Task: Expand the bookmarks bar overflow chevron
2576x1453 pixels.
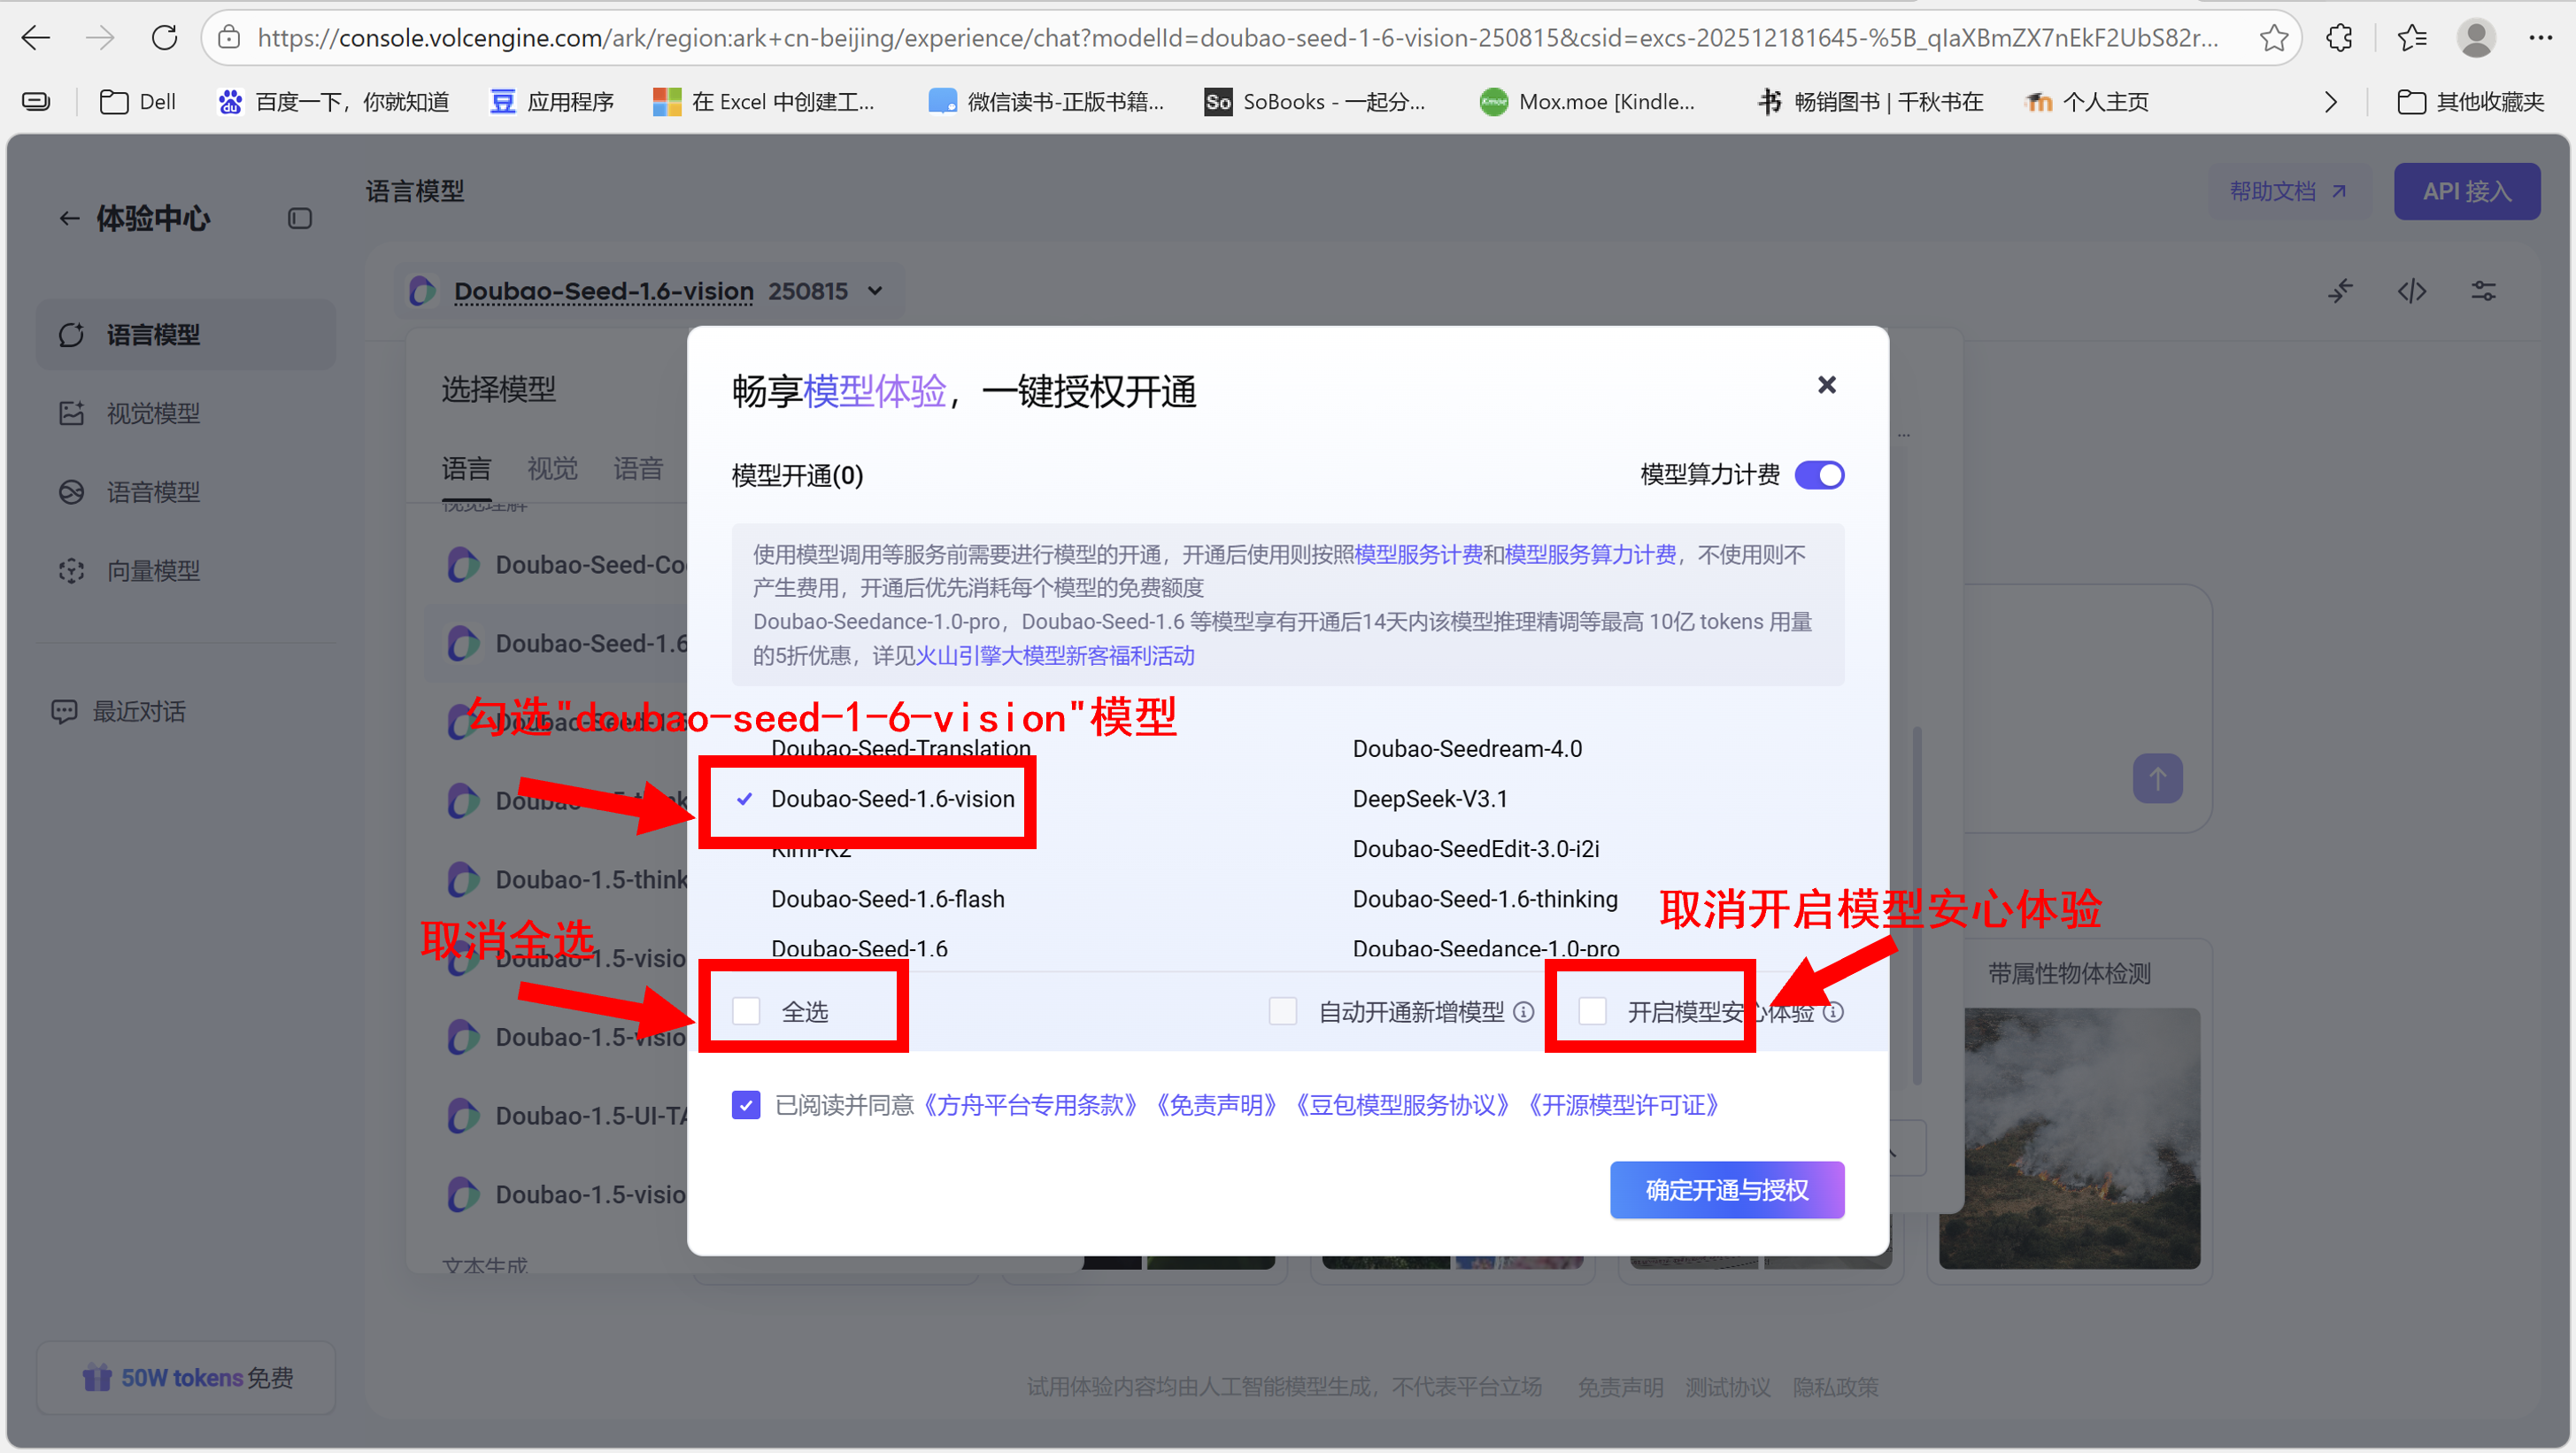Action: 2330,102
